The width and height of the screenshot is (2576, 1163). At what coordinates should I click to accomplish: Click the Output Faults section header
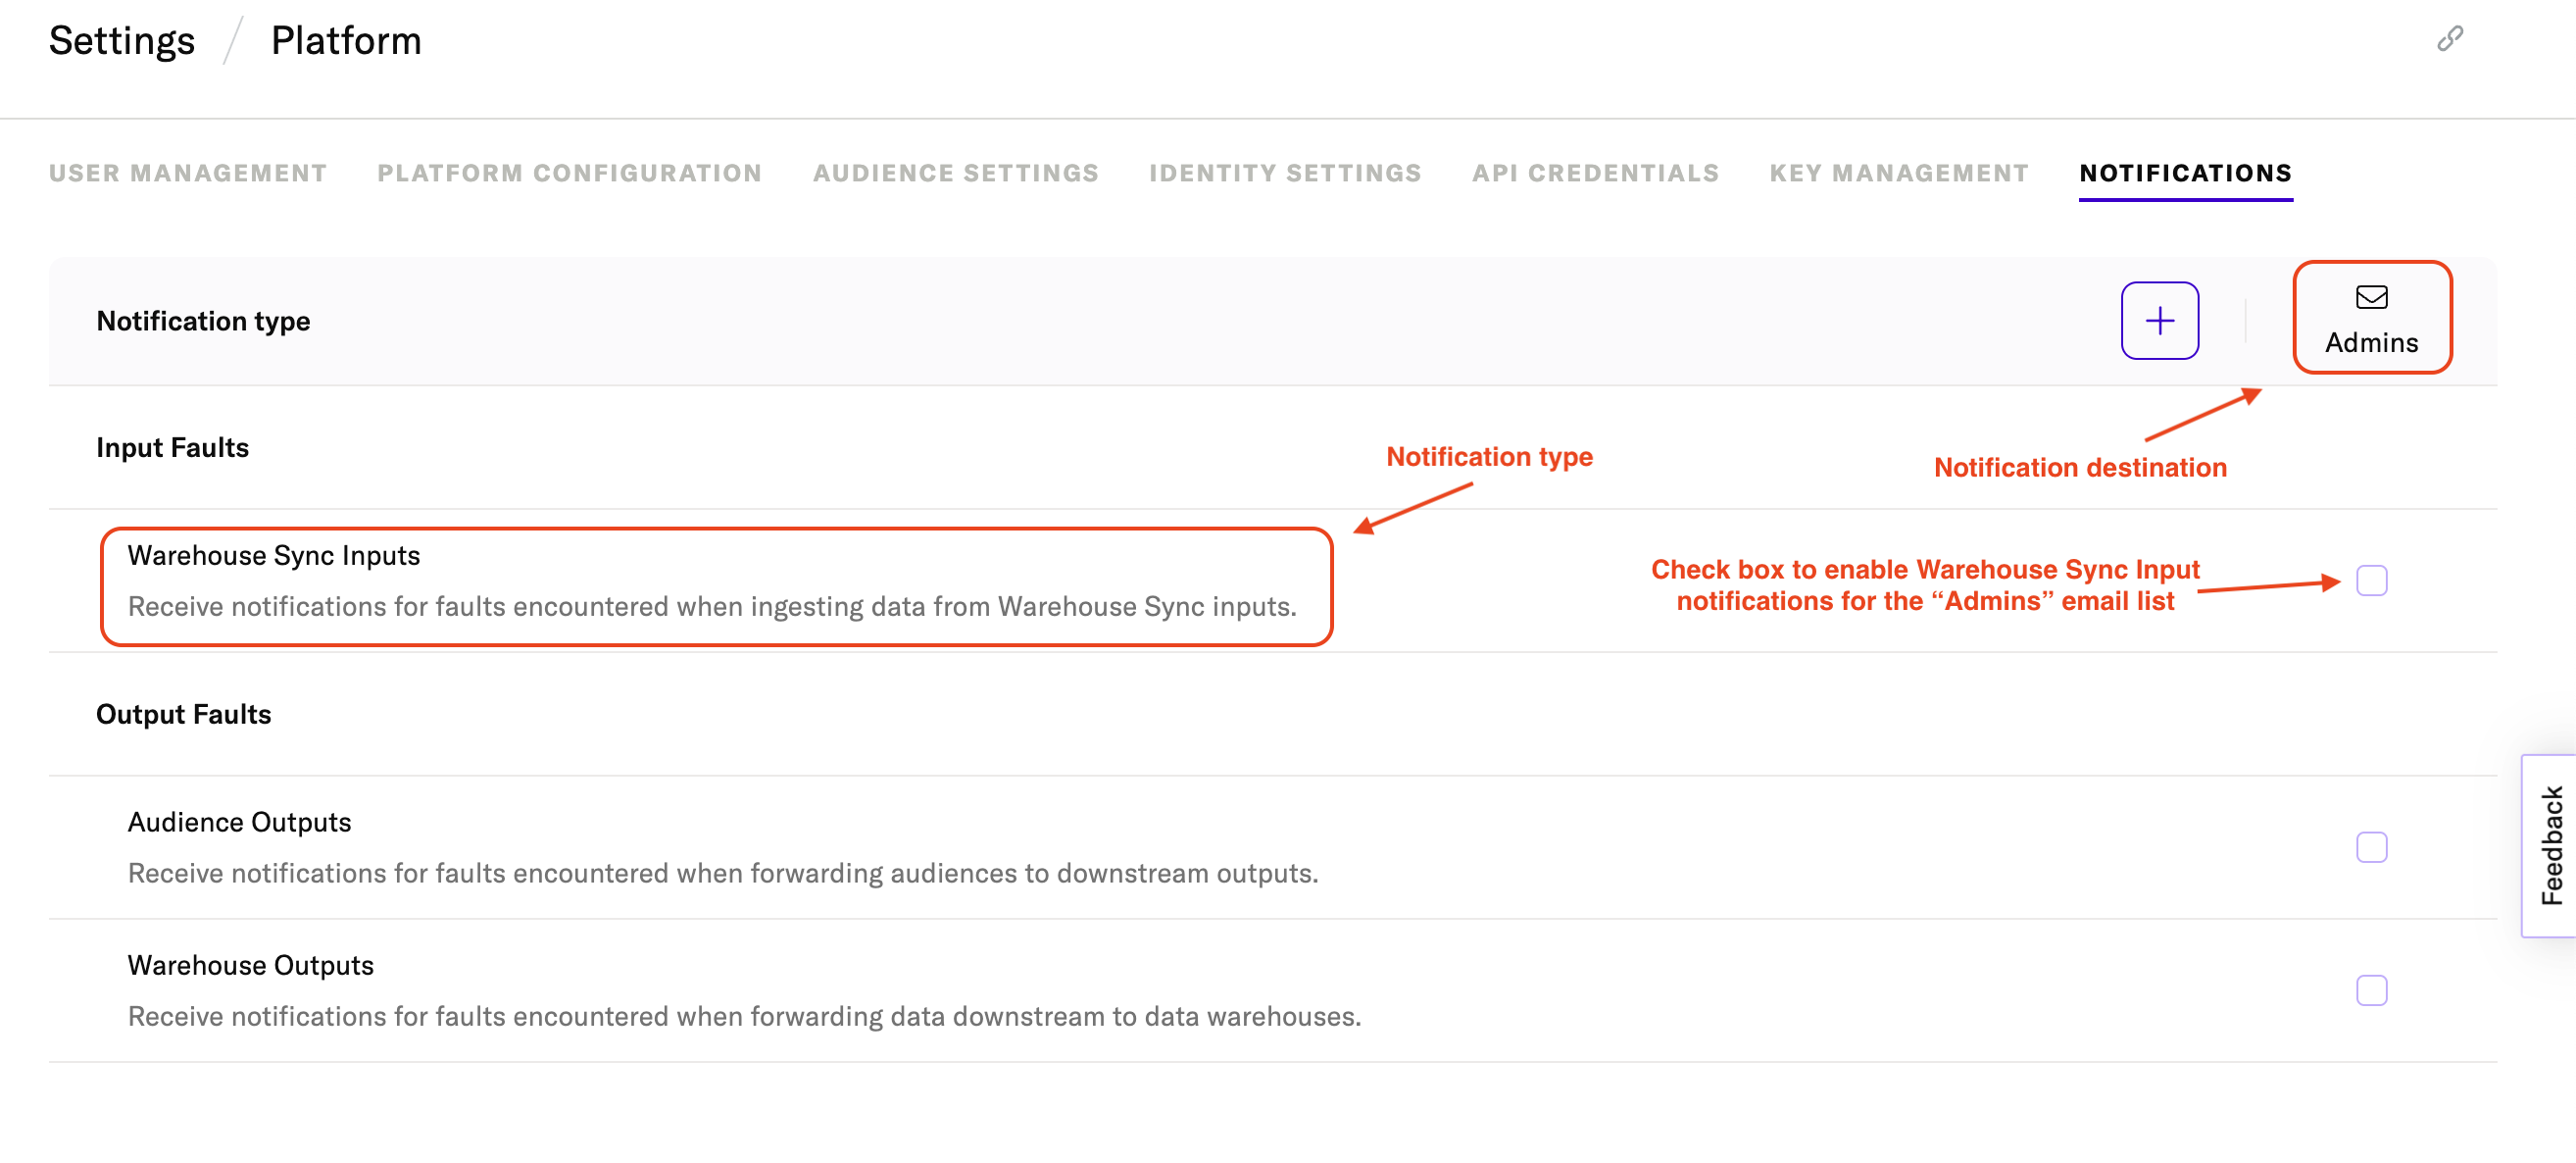183,714
